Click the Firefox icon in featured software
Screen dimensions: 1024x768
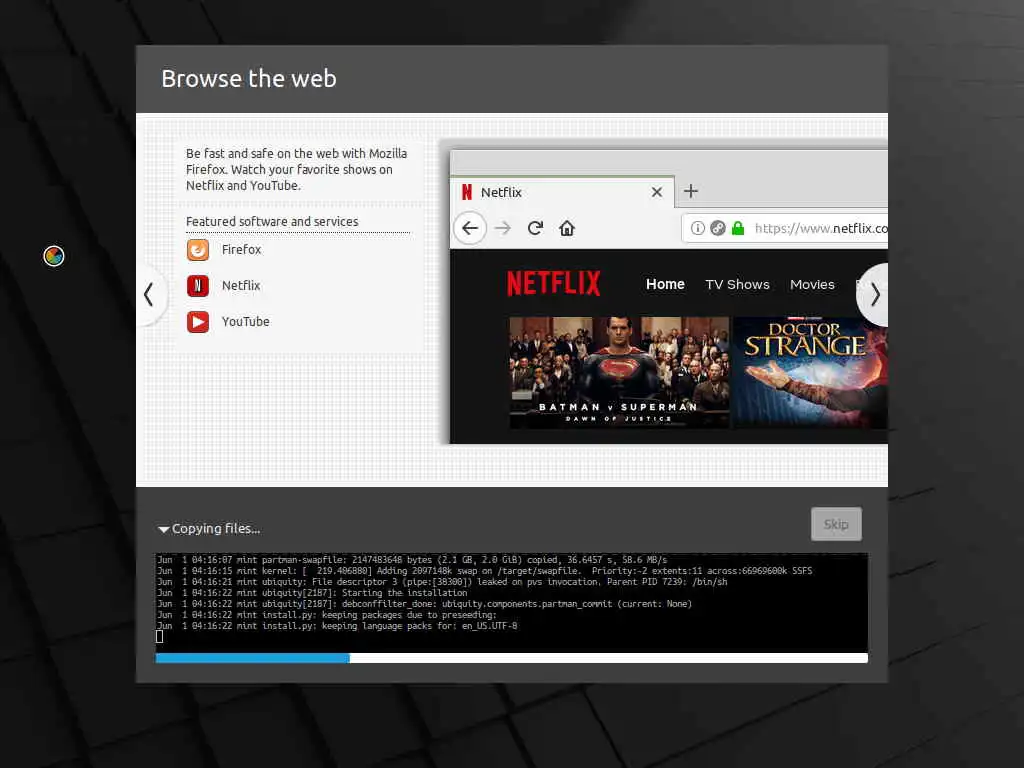(x=198, y=249)
